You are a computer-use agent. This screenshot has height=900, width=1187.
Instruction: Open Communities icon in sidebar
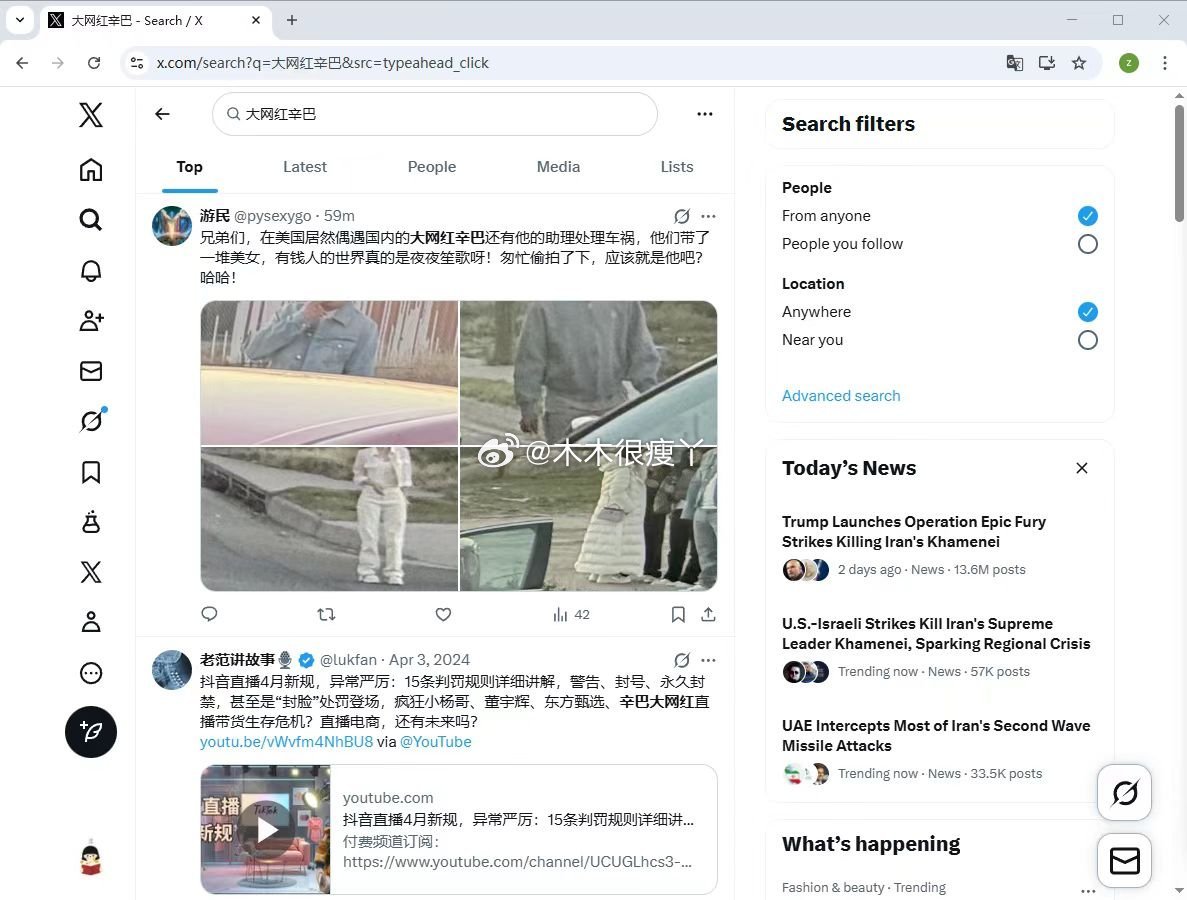[x=91, y=522]
